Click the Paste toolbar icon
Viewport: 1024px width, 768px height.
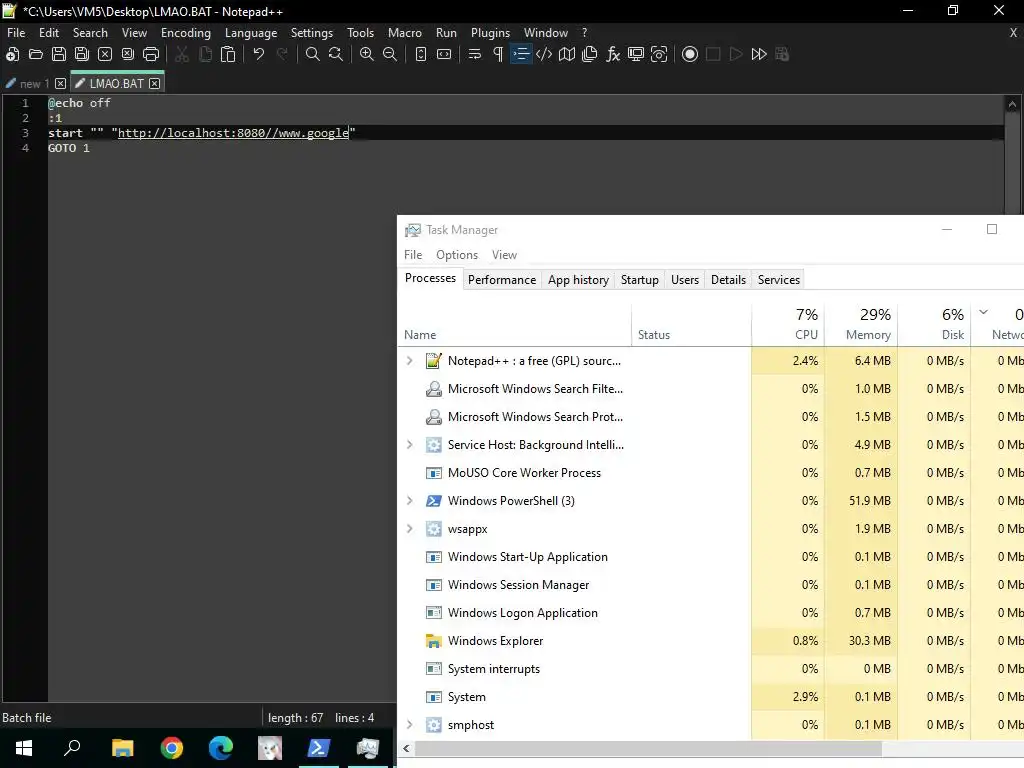click(x=228, y=54)
